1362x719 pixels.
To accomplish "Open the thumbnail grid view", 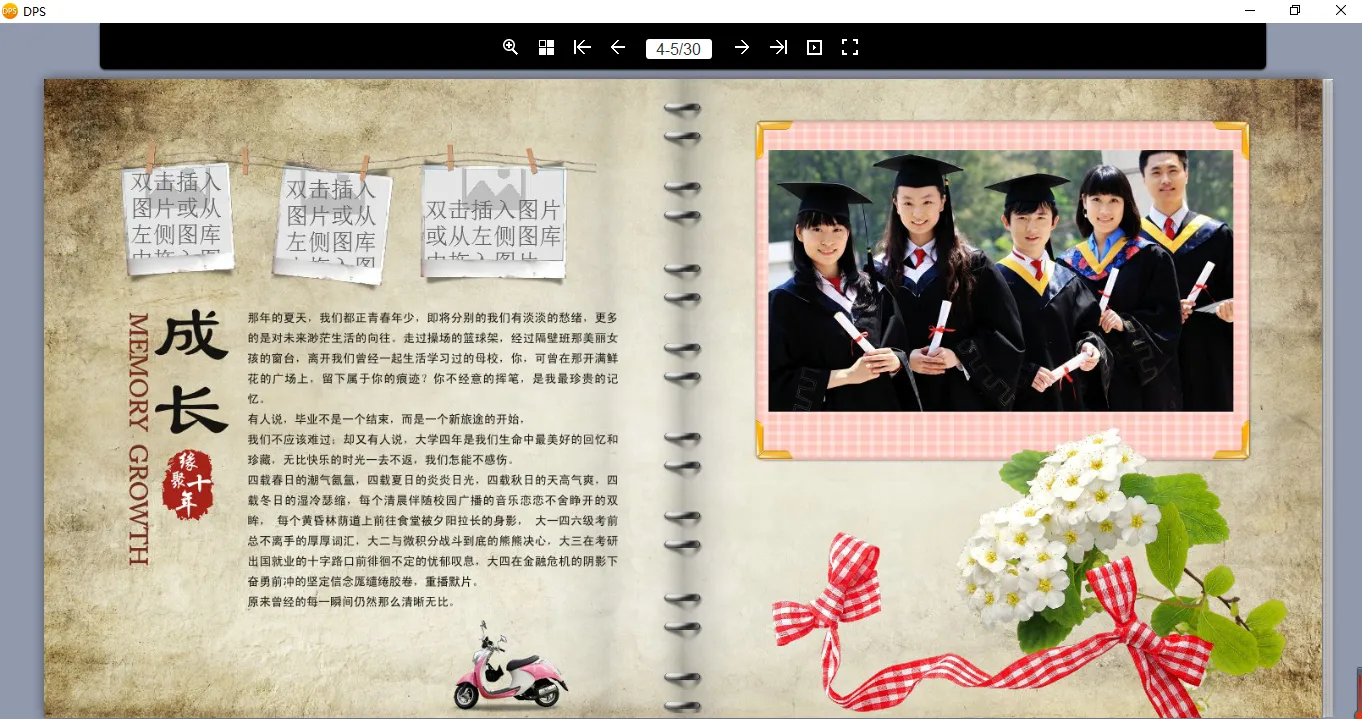I will pyautogui.click(x=546, y=47).
